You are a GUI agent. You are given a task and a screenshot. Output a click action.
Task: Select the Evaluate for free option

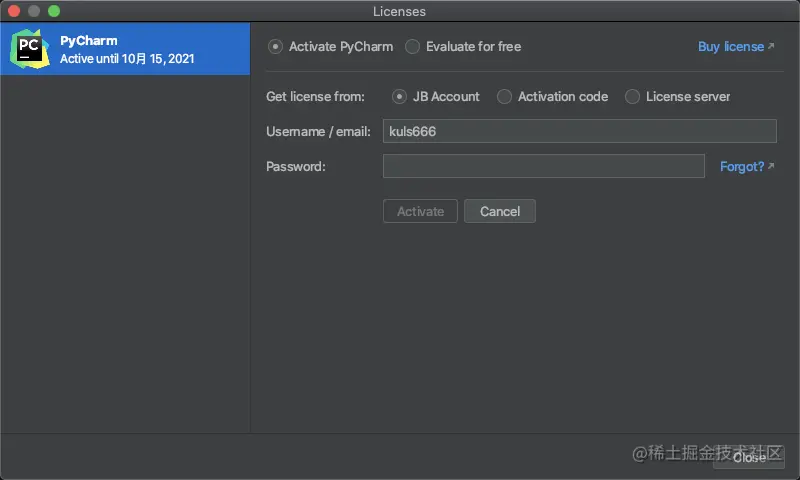(412, 47)
